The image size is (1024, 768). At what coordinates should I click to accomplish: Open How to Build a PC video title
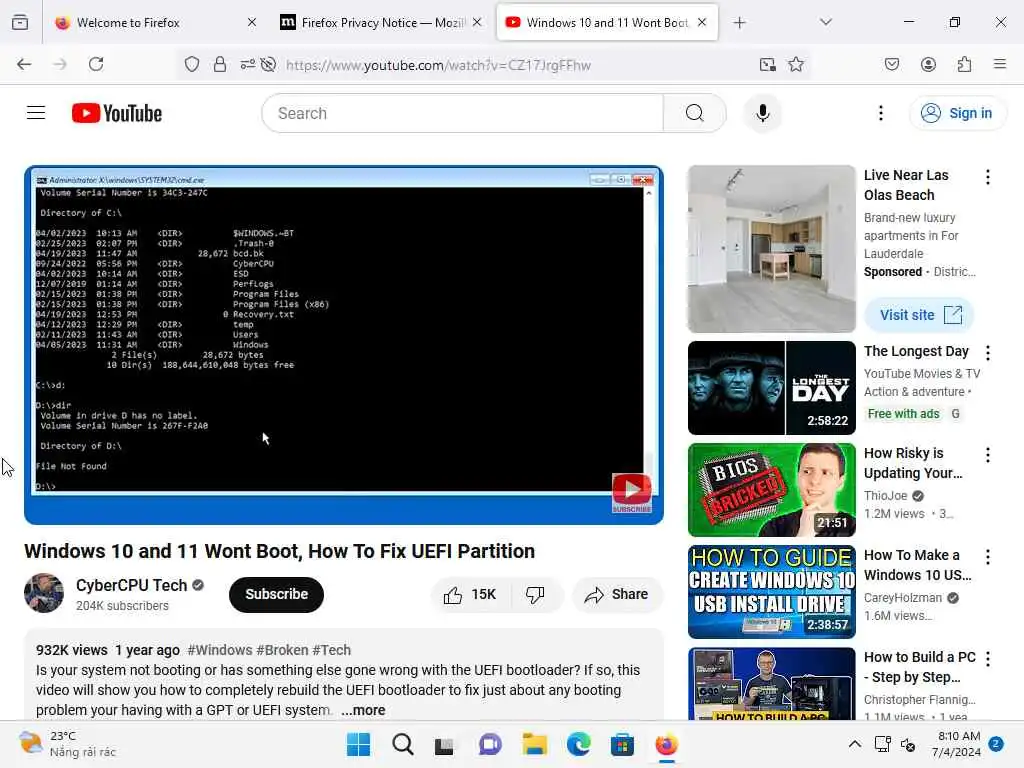tap(920, 667)
